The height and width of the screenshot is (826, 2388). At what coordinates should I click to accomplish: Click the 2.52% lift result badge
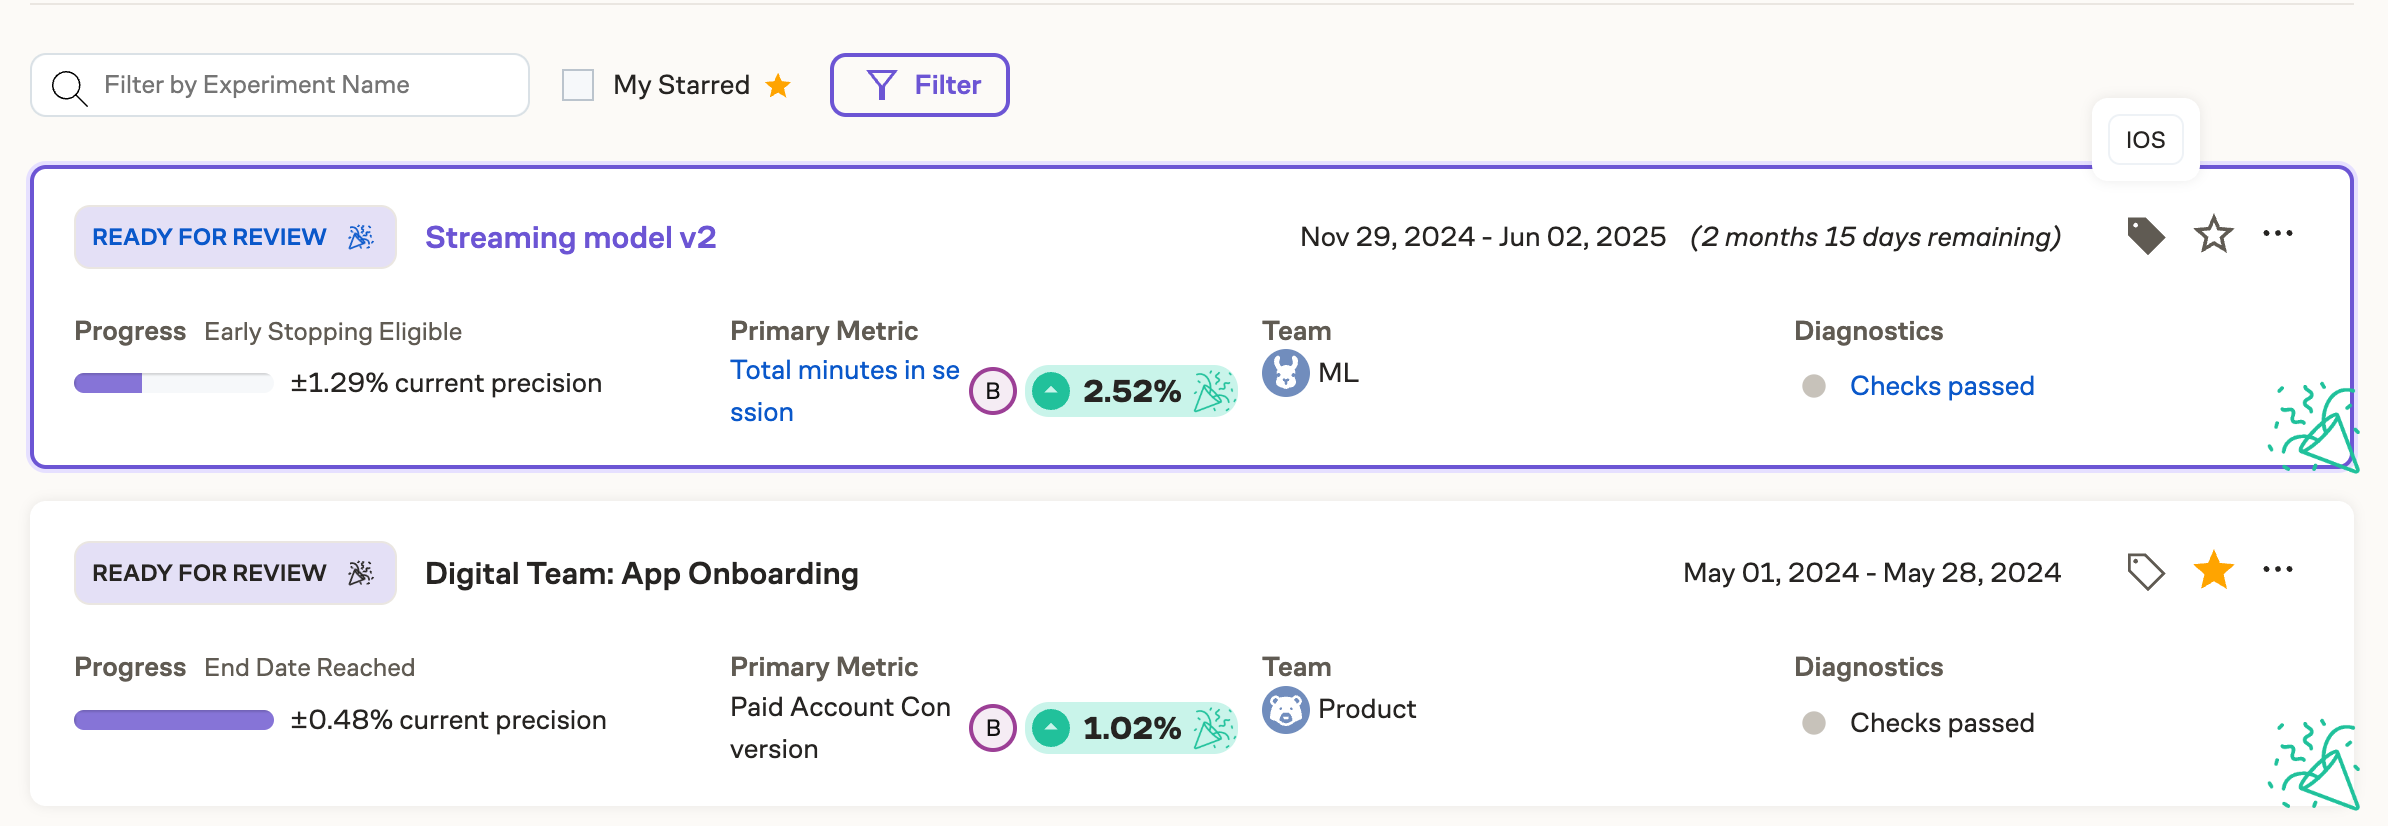[1131, 391]
